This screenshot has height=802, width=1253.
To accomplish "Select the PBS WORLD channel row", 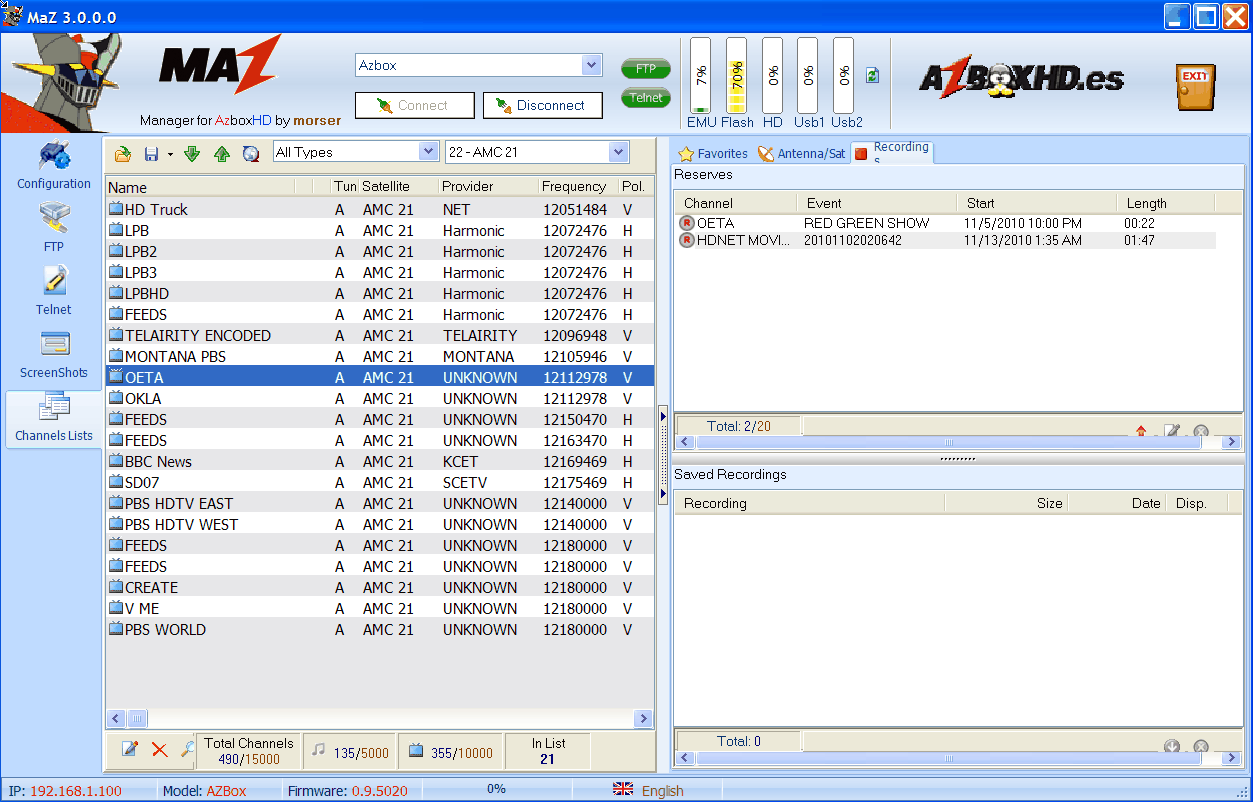I will coord(380,629).
